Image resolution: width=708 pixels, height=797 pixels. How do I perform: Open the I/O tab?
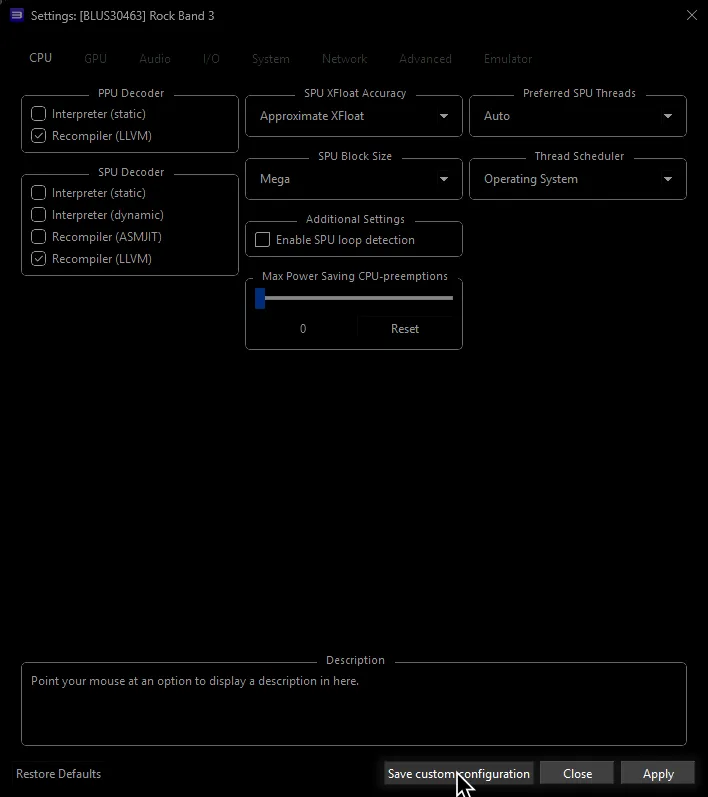click(x=211, y=59)
